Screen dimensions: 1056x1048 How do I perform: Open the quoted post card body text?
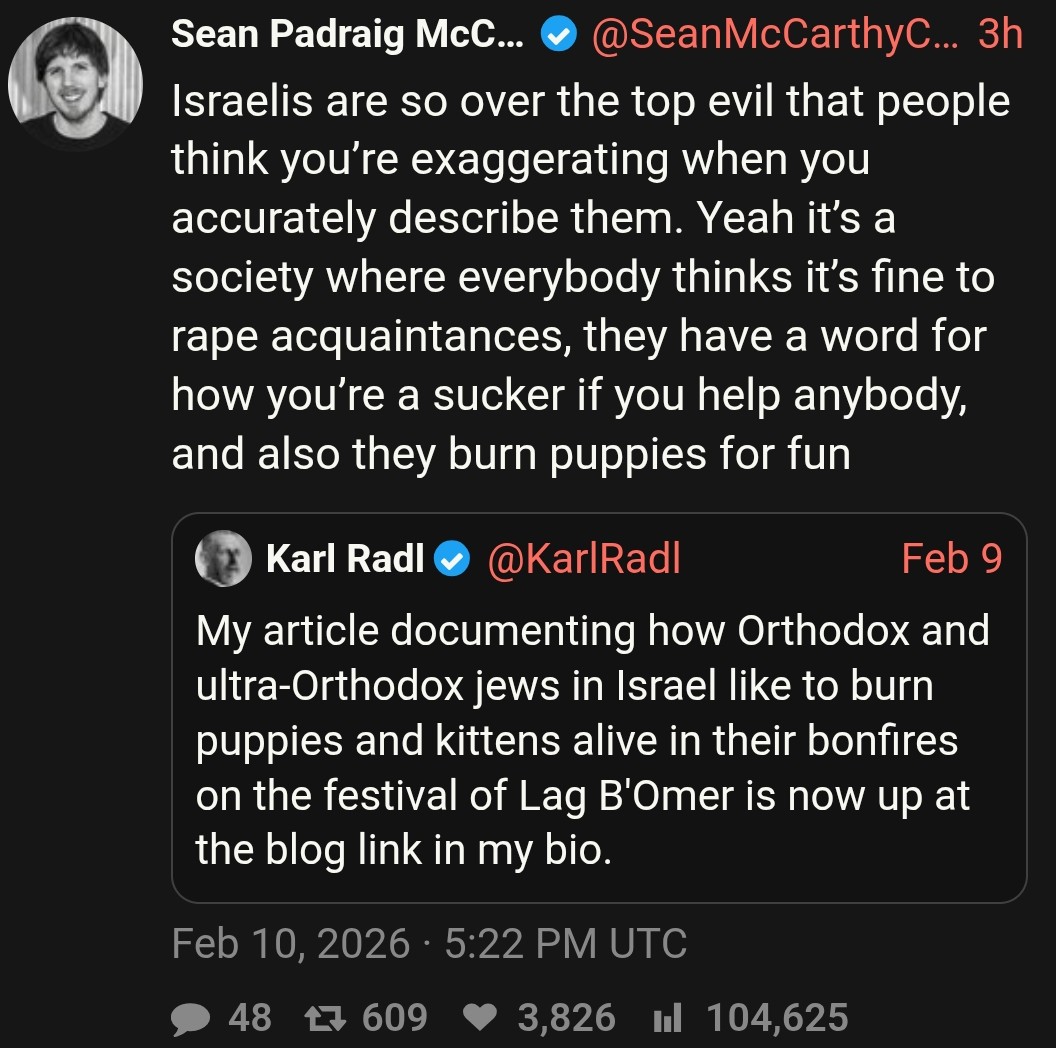tap(590, 740)
